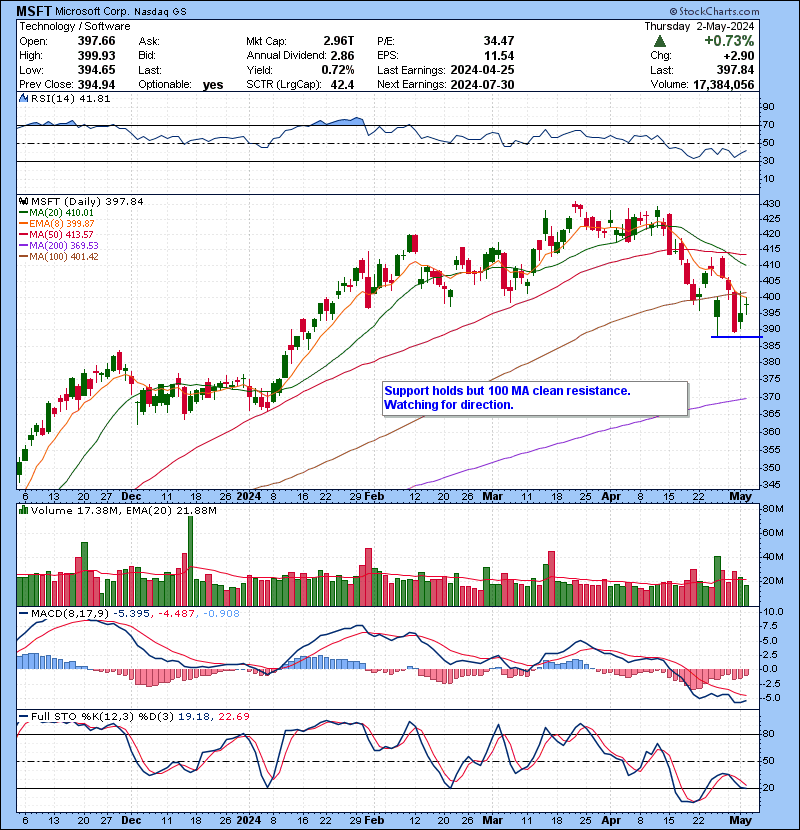
Task: Click the 430 price axis label
Action: [x=770, y=203]
